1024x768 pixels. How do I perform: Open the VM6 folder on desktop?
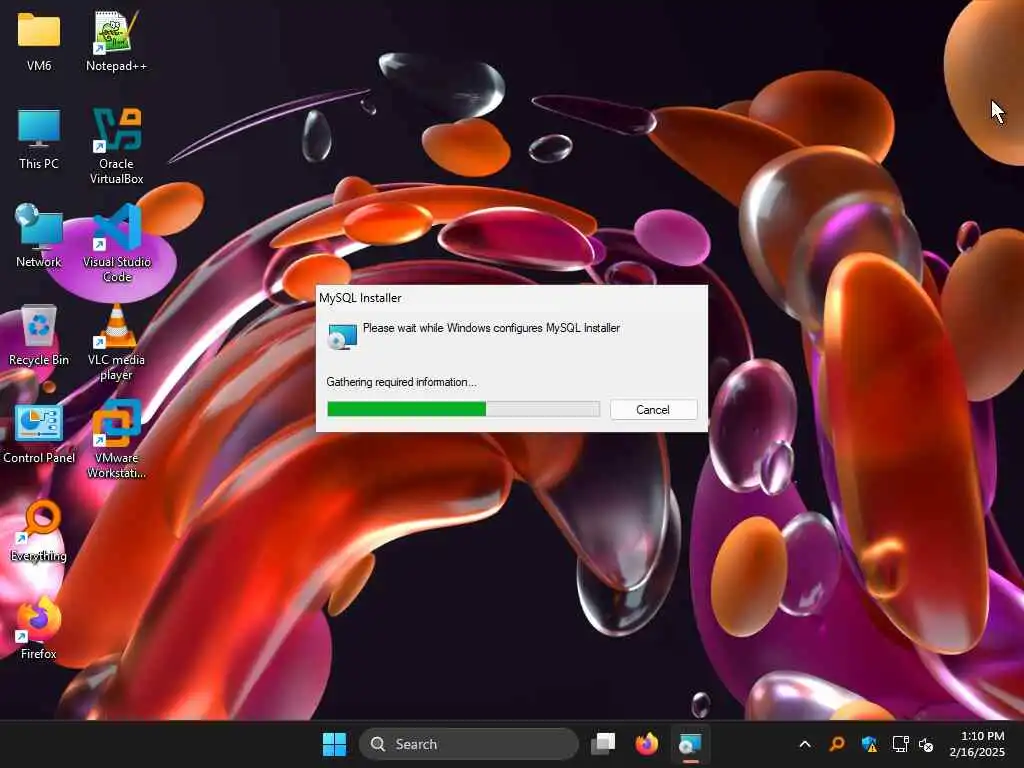[39, 40]
